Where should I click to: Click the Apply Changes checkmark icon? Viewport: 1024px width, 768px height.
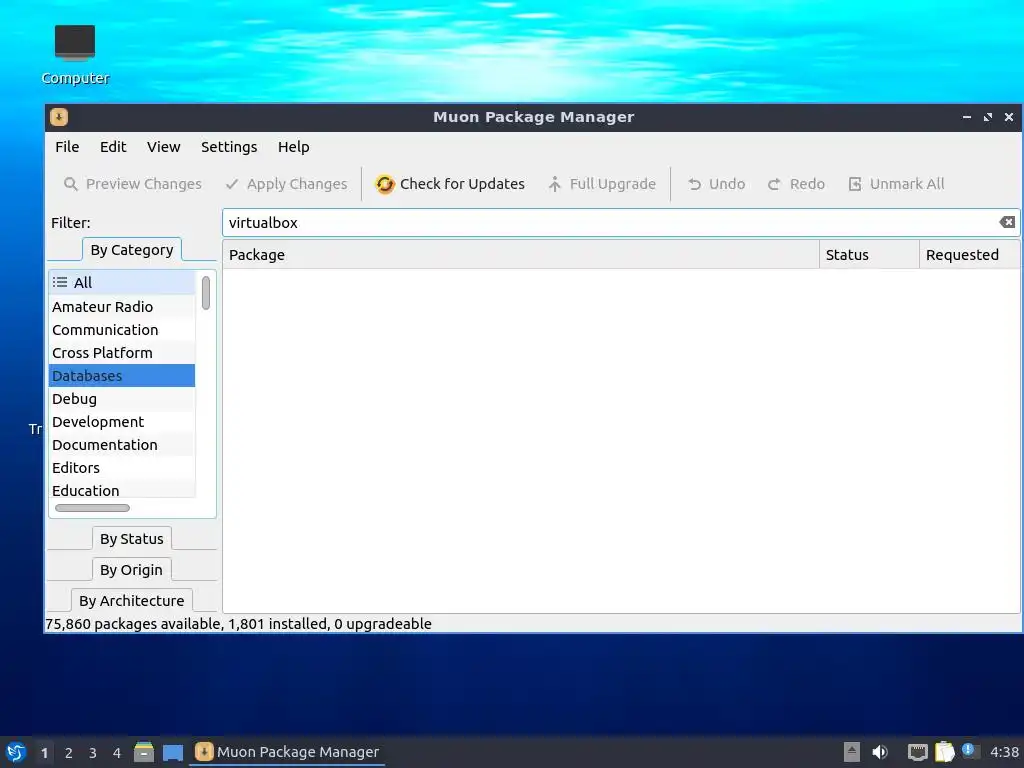coord(232,184)
